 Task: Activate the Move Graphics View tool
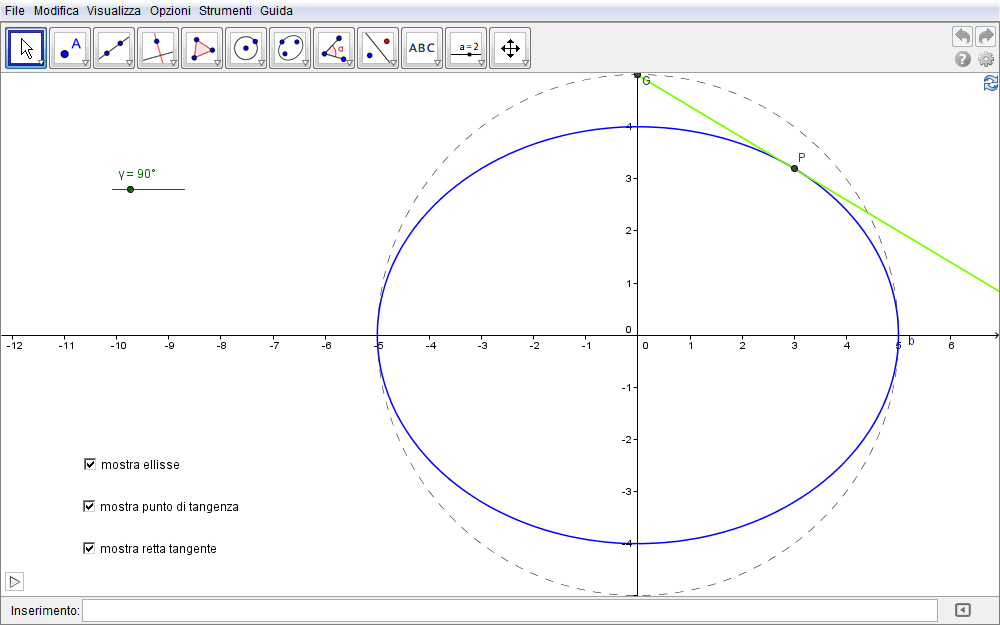tap(510, 47)
